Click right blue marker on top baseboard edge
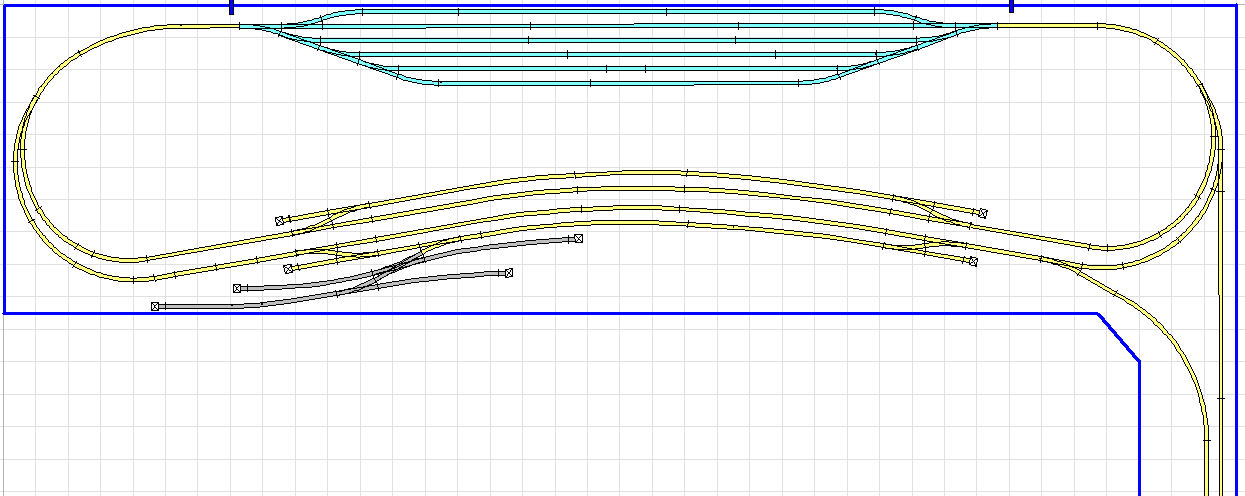 click(x=1011, y=7)
